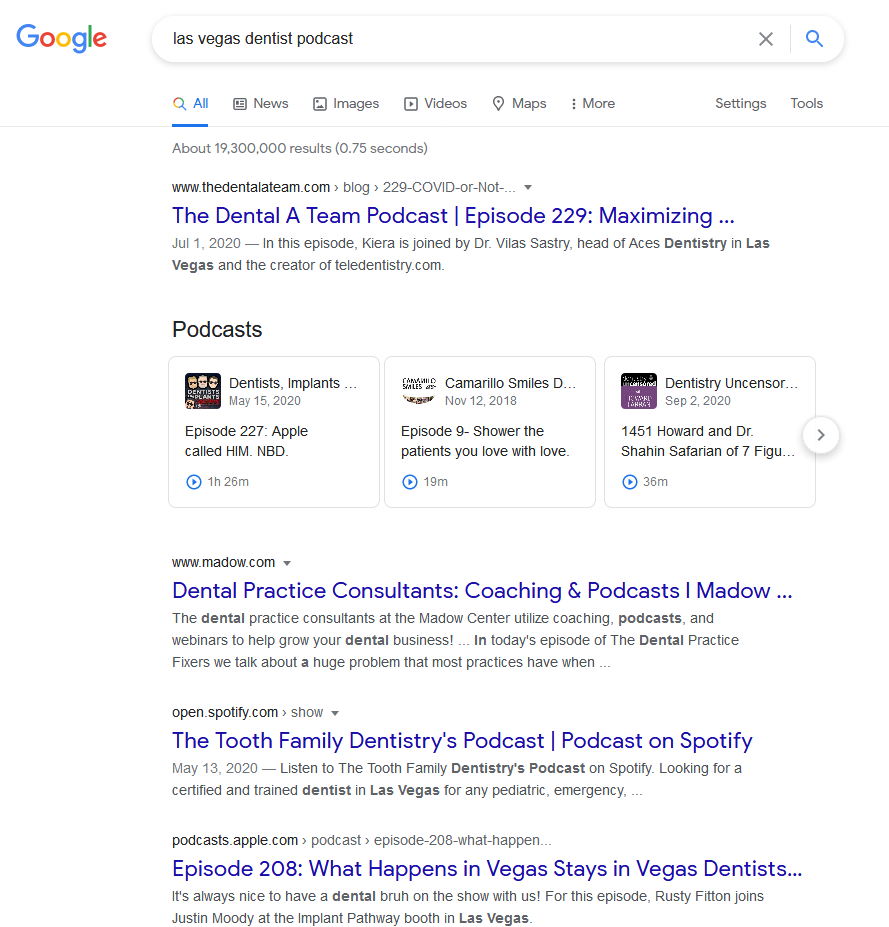Switch to the Images tab
The width and height of the screenshot is (889, 927).
[346, 103]
